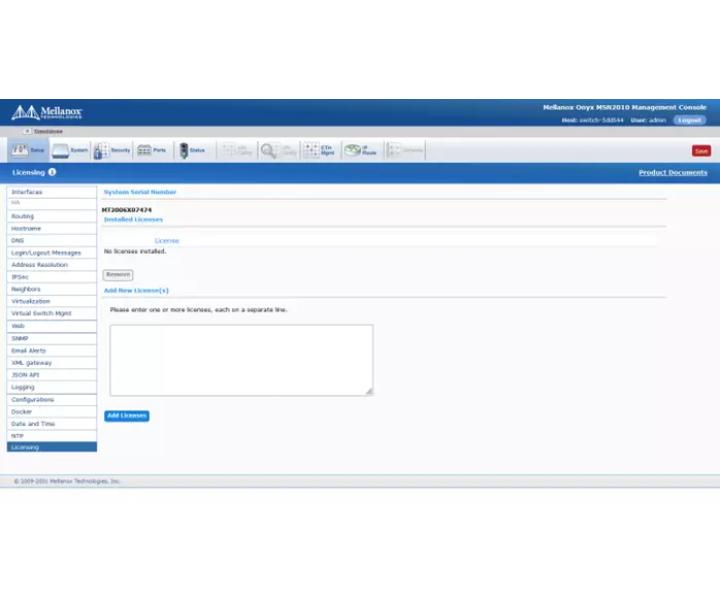Open Address Resolution in sidebar
The image size is (720, 600).
click(52, 265)
